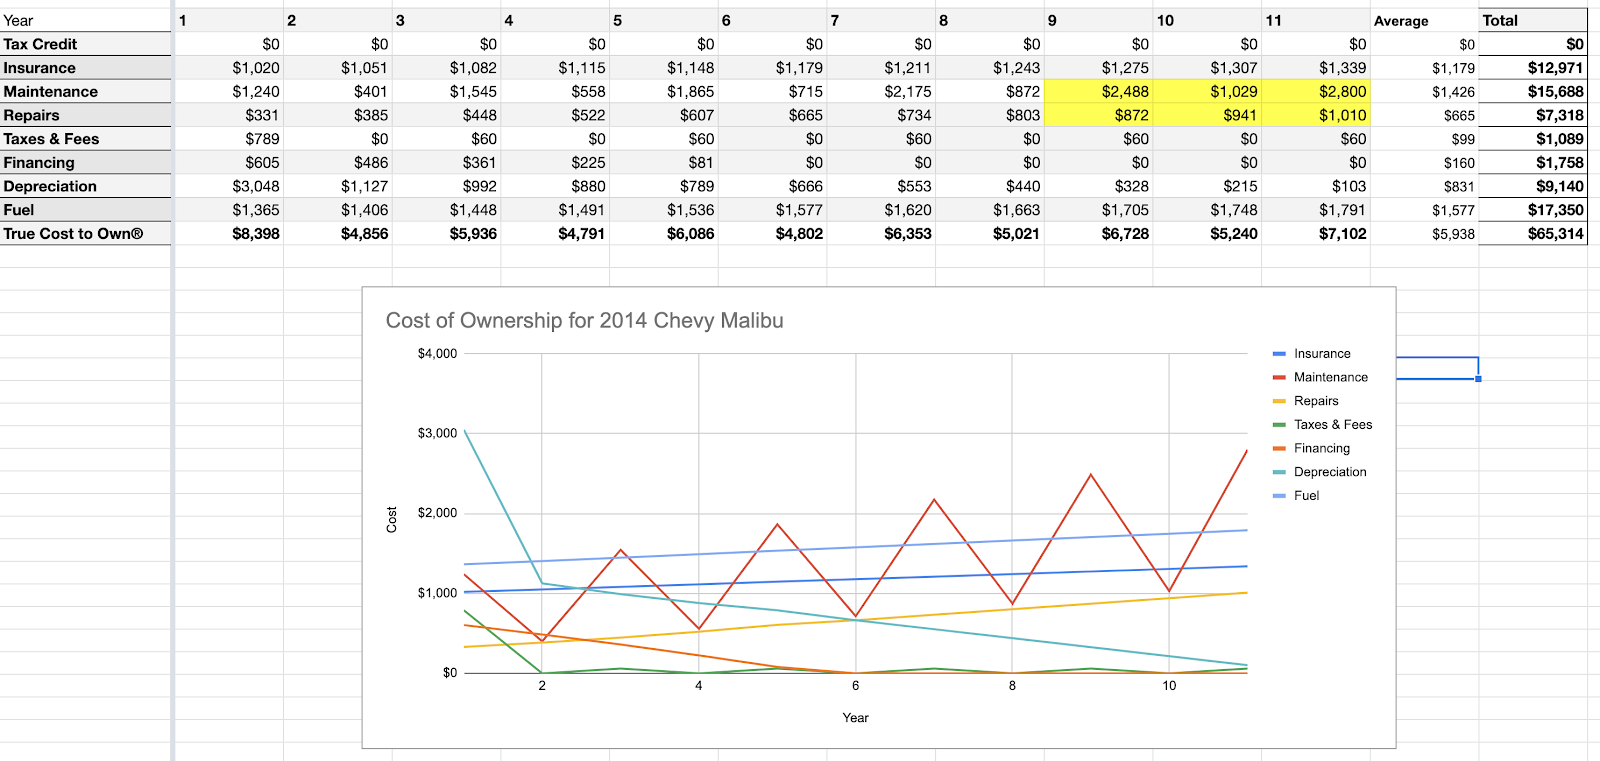Click the red Maintenance legend color marker
Image resolution: width=1600 pixels, height=761 pixels.
1279,378
